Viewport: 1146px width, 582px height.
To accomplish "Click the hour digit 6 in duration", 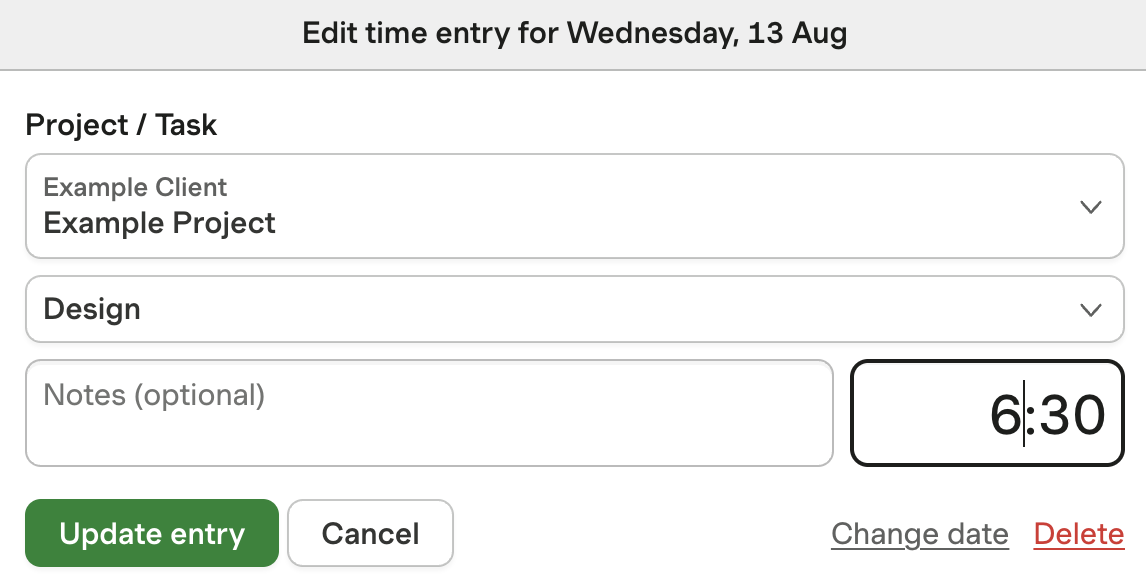I will click(1004, 415).
